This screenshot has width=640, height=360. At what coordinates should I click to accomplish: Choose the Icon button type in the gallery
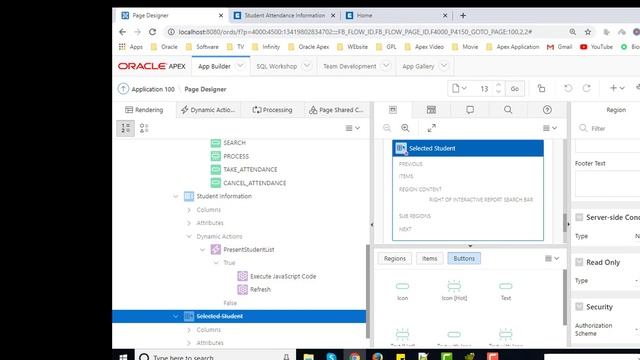coord(402,291)
